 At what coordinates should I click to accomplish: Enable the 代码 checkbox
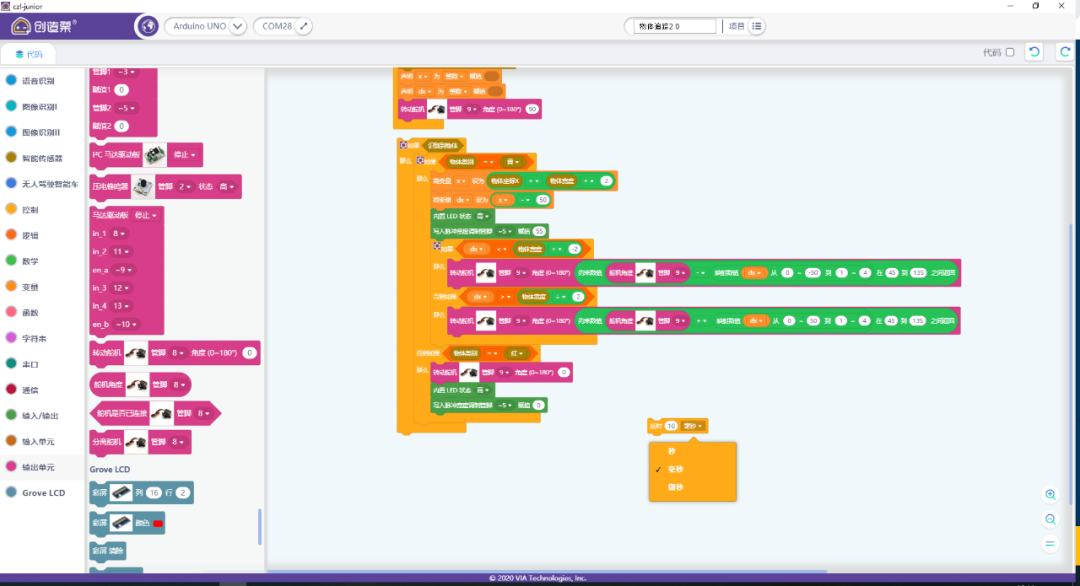point(1009,52)
